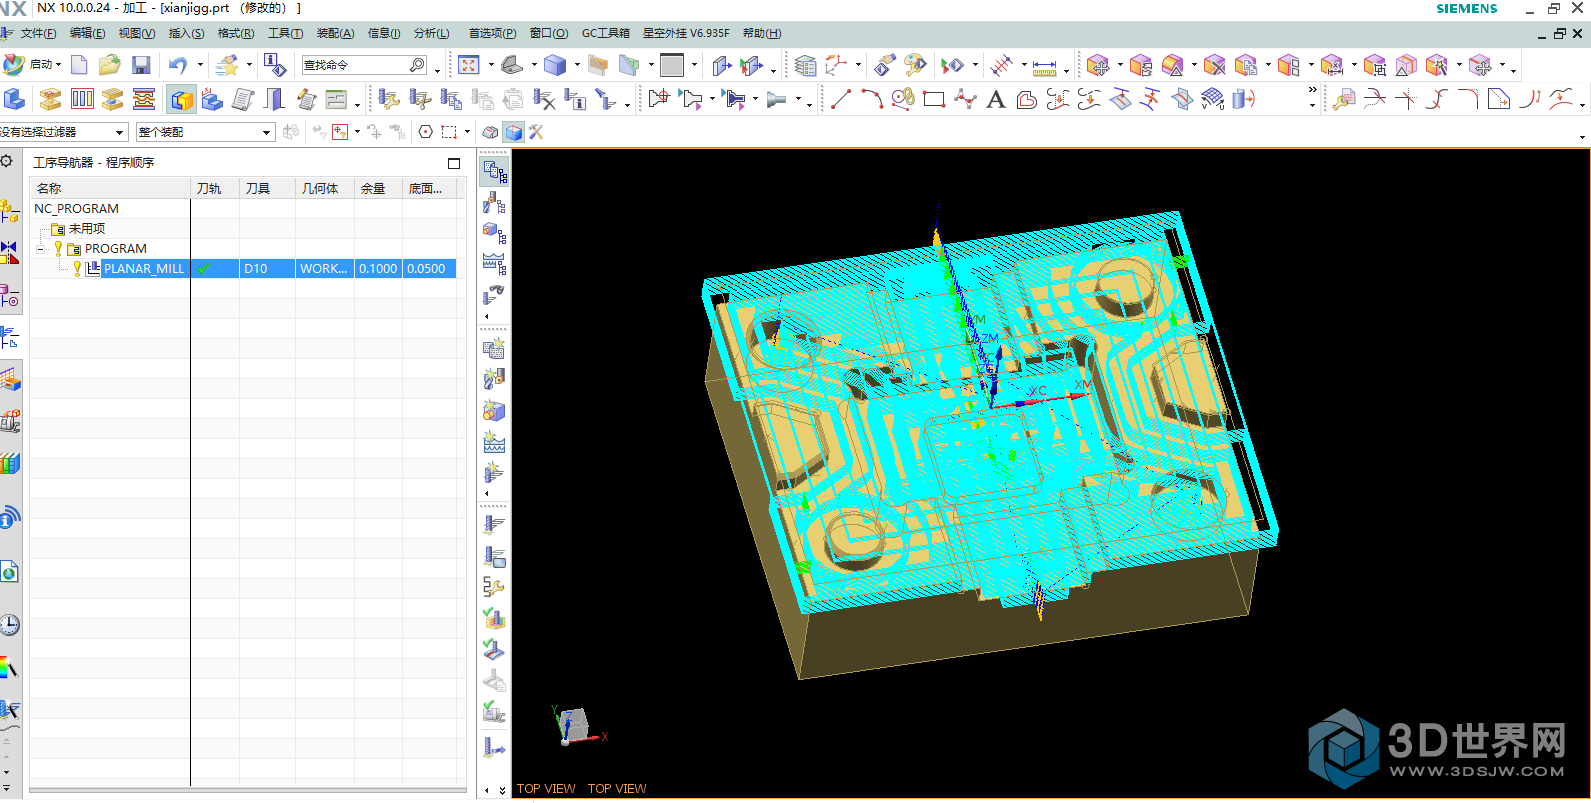The image size is (1591, 803).
Task: Switch to Machine Tool view icon
Action: point(494,203)
